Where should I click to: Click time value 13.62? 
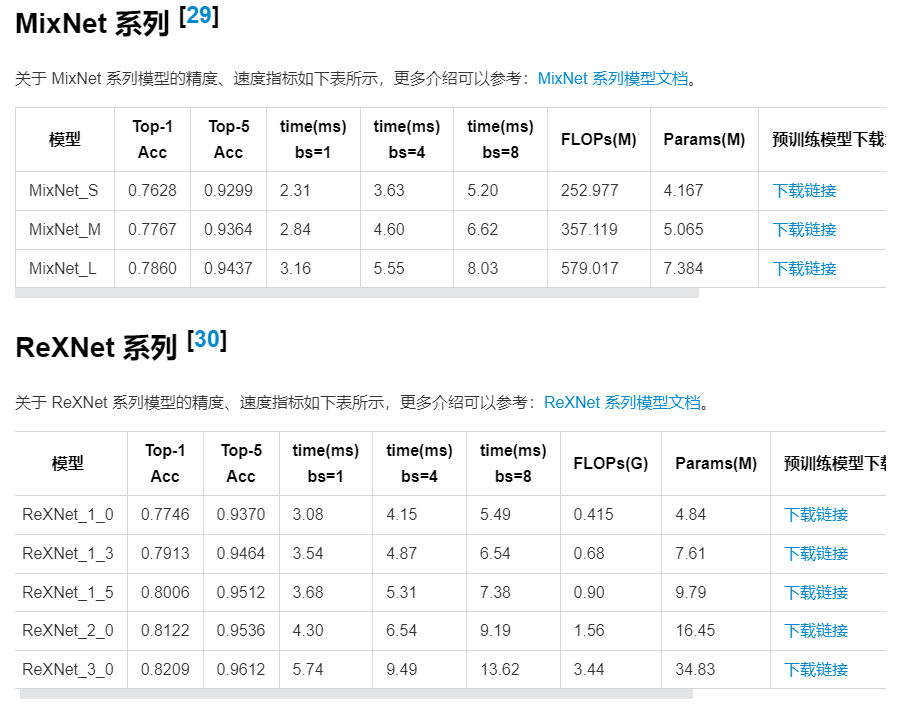tap(500, 669)
